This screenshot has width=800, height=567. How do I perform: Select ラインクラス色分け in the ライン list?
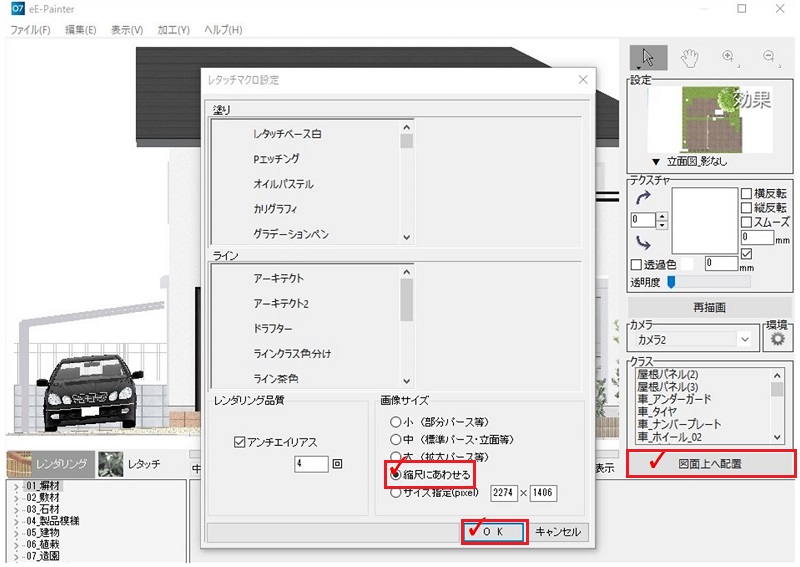pos(292,354)
